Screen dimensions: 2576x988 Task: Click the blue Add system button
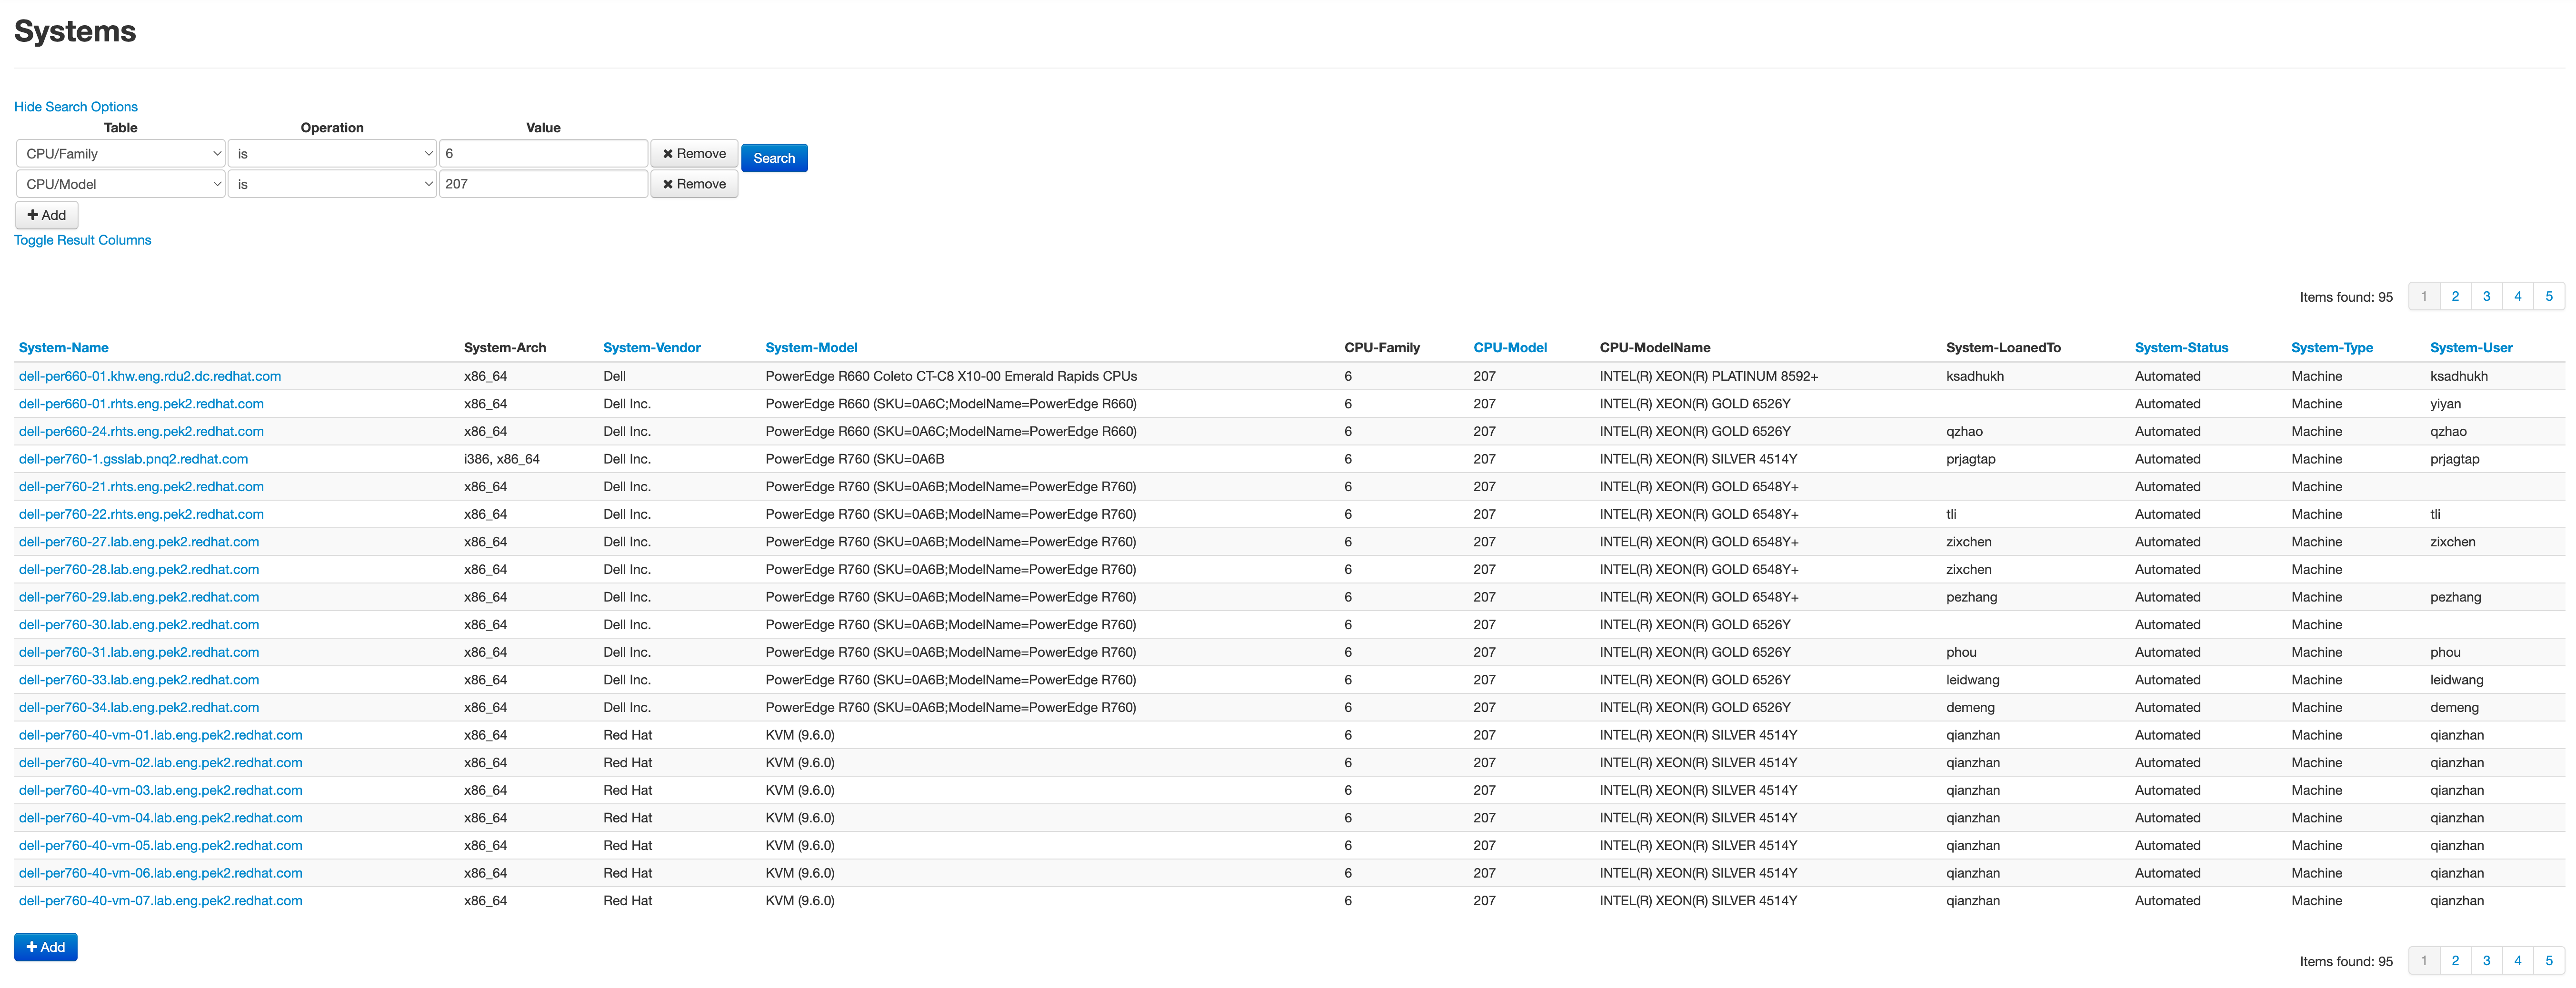tap(46, 946)
